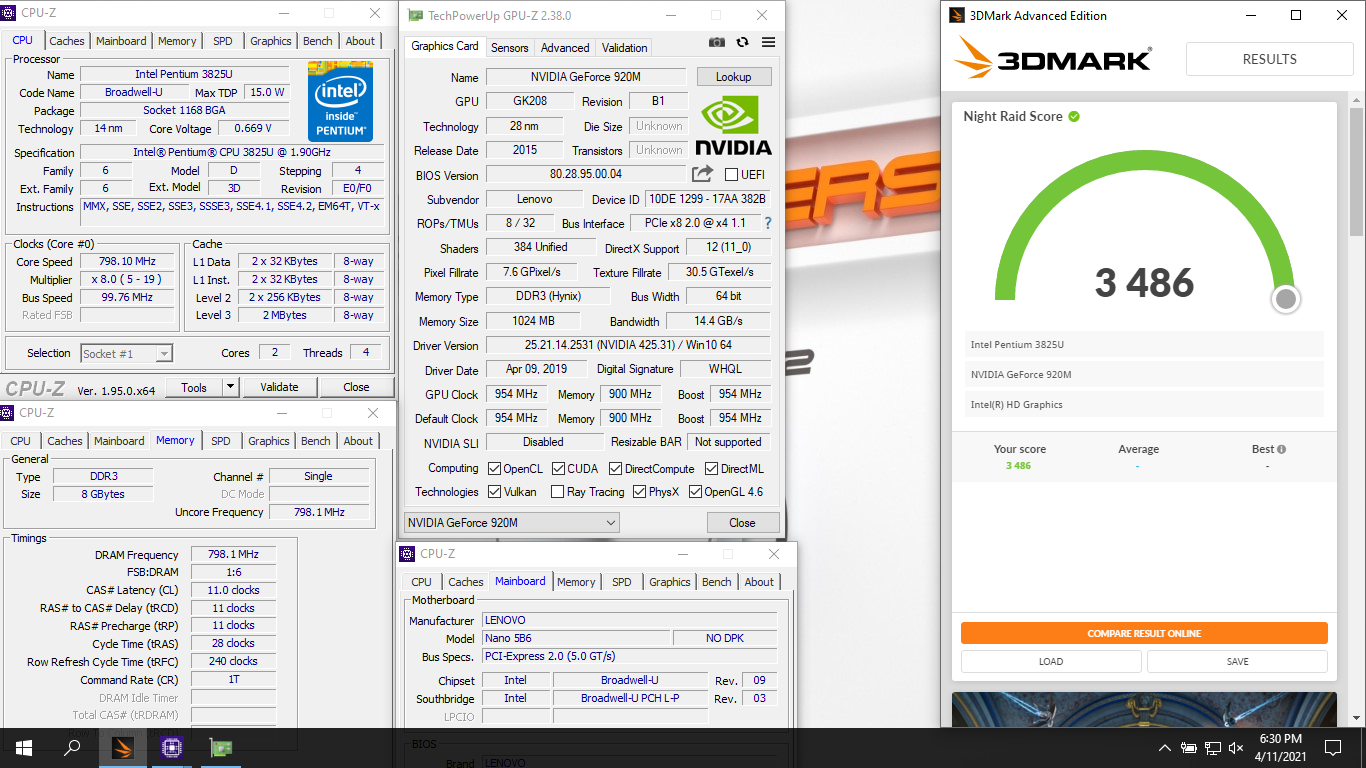Switch to the Advanced tab in GPU-Z
This screenshot has width=1366, height=768.
click(565, 47)
